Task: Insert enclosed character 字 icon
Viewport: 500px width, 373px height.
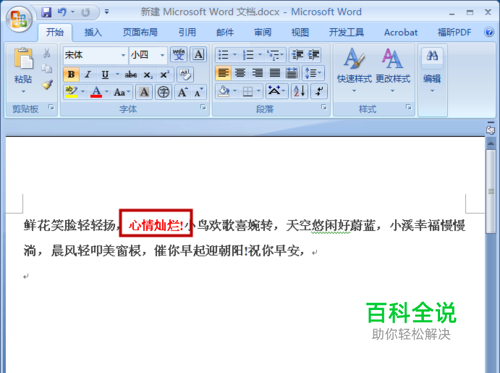Action: tap(164, 92)
